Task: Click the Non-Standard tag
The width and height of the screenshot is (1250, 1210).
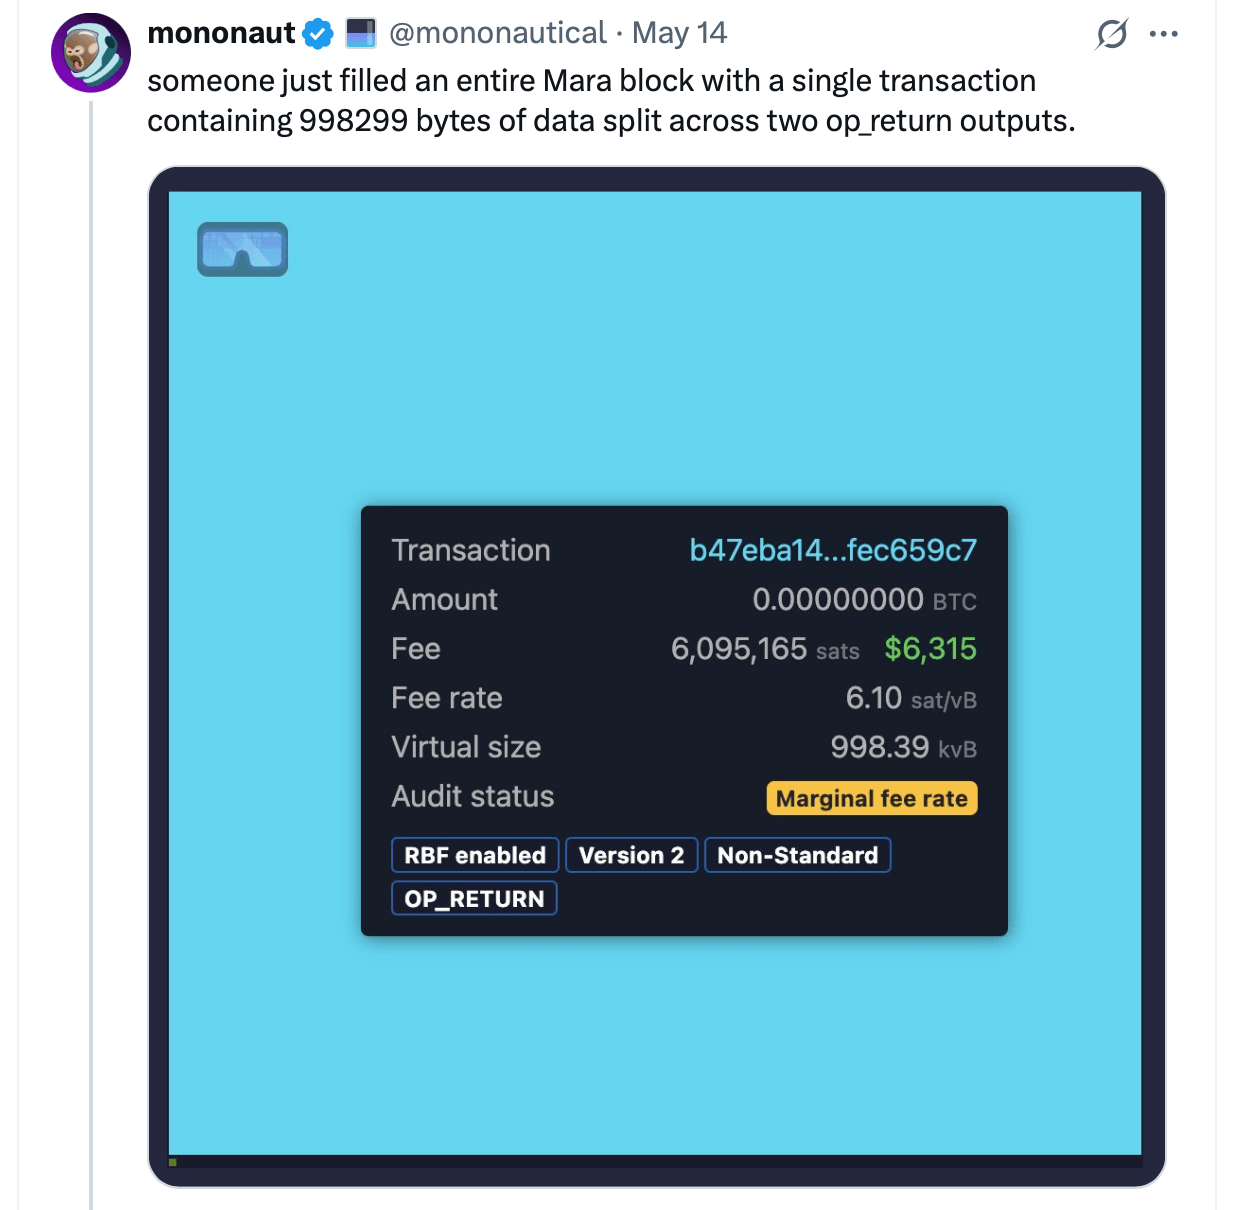Action: [797, 856]
